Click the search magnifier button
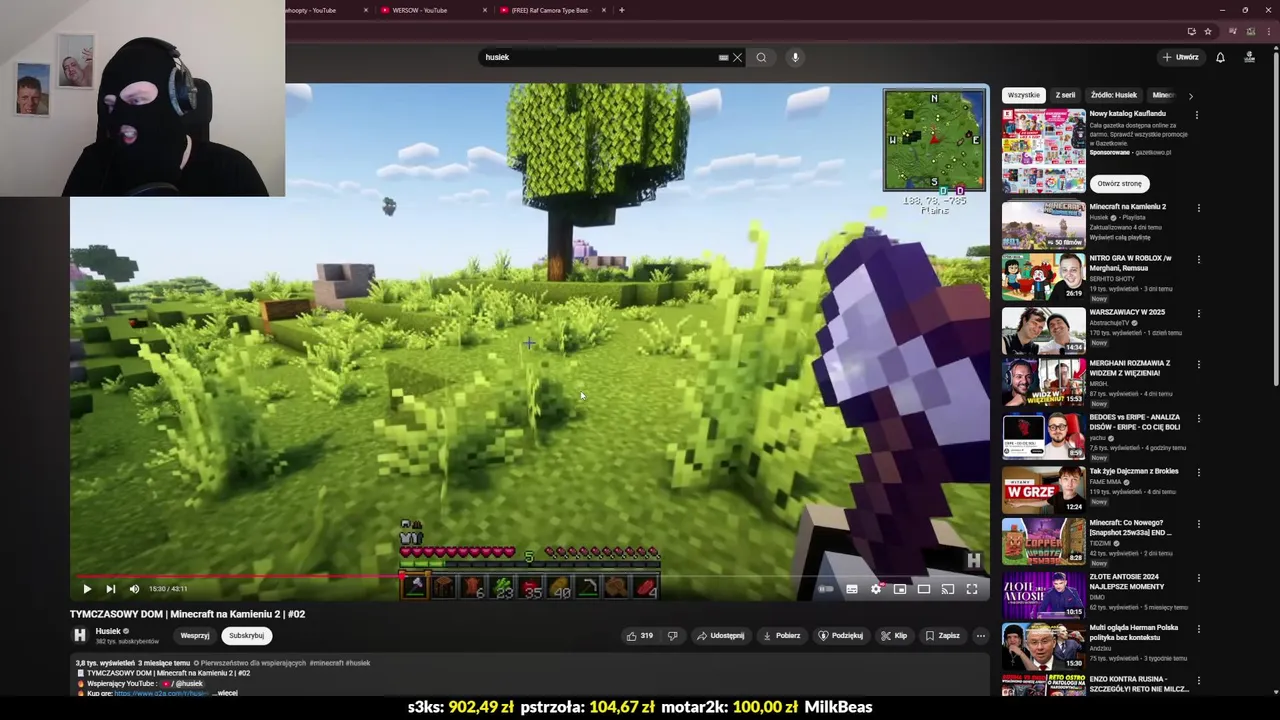This screenshot has height=720, width=1280. point(761,57)
